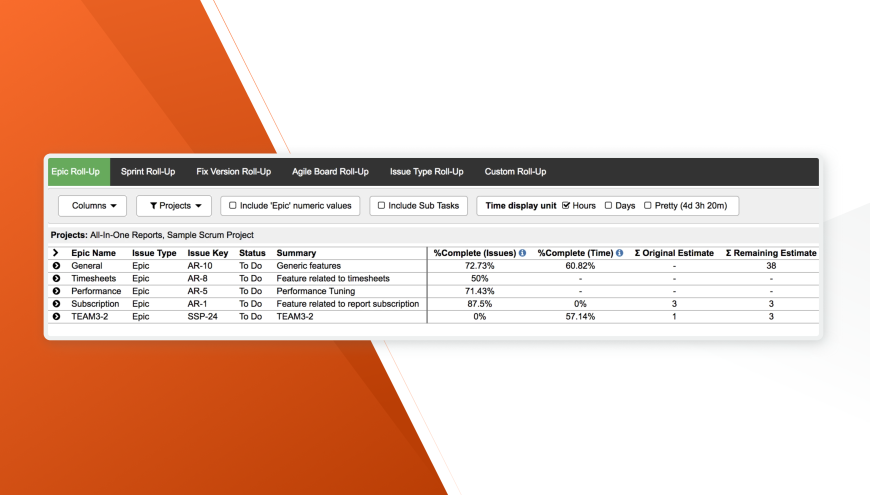The width and height of the screenshot is (870, 495).
Task: Click the AR-10 issue key
Action: [200, 266]
